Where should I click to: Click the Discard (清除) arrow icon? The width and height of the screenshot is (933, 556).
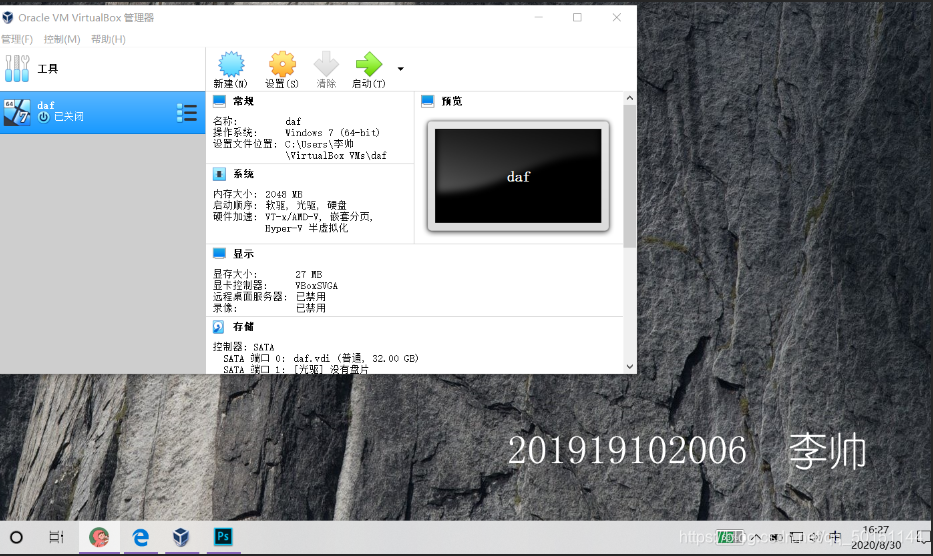326,64
